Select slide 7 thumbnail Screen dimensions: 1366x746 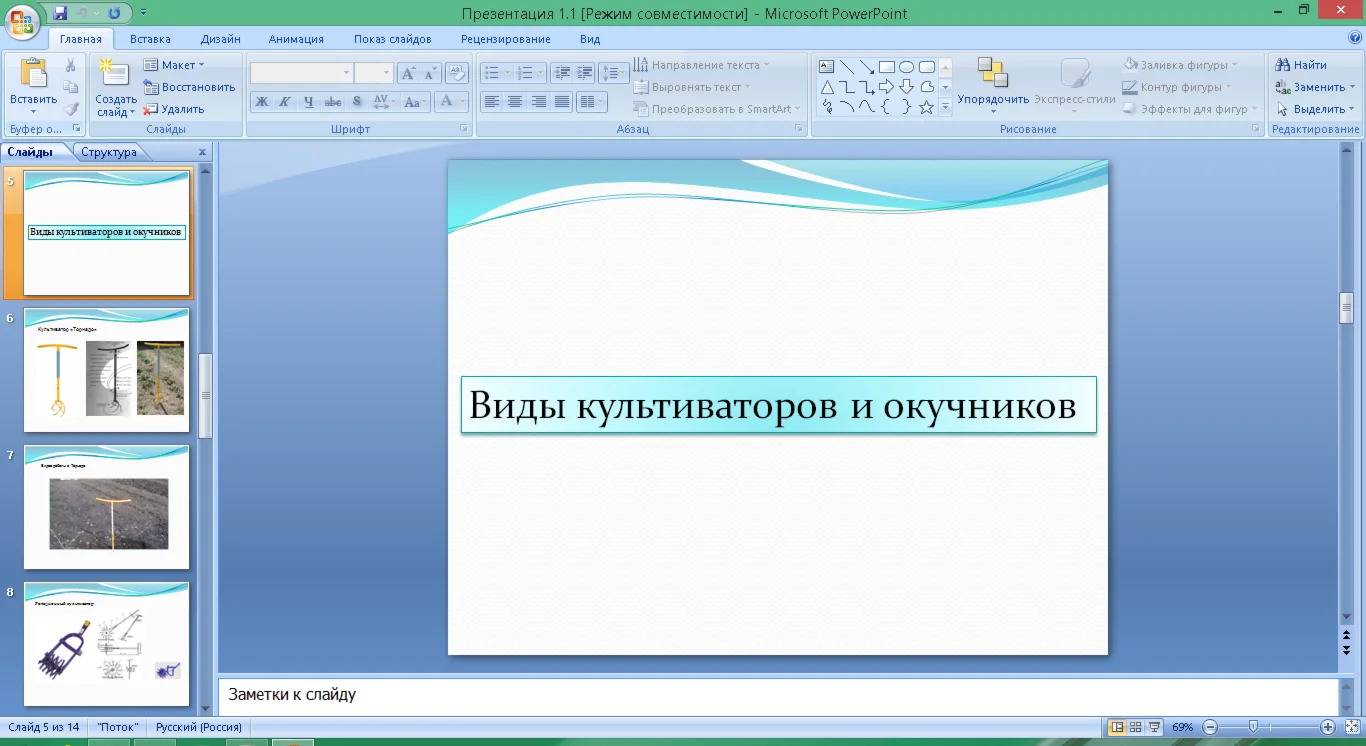[106, 508]
